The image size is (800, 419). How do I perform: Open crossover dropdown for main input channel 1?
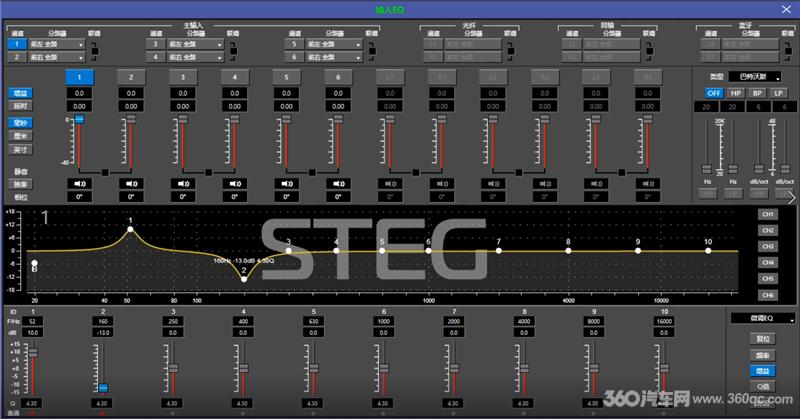(57, 44)
